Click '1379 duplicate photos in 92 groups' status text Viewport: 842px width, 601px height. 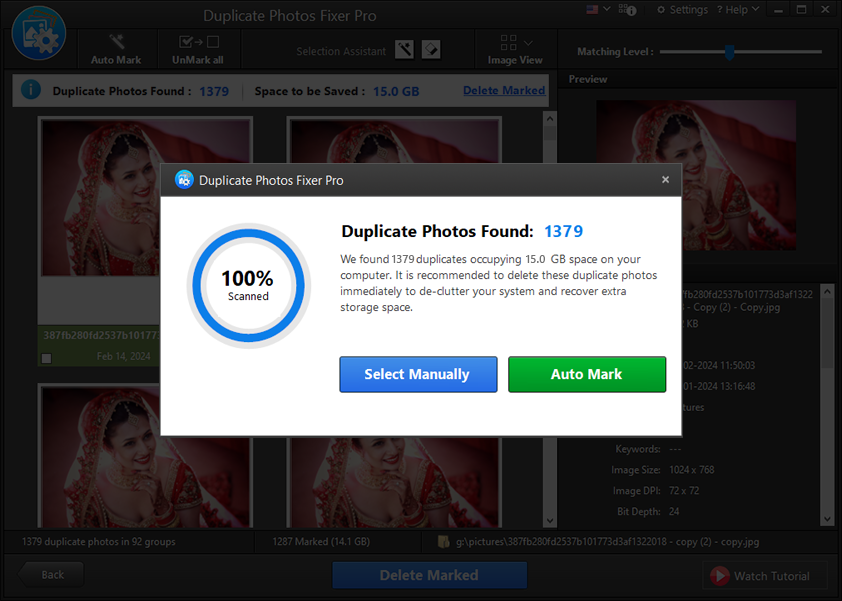click(x=99, y=542)
